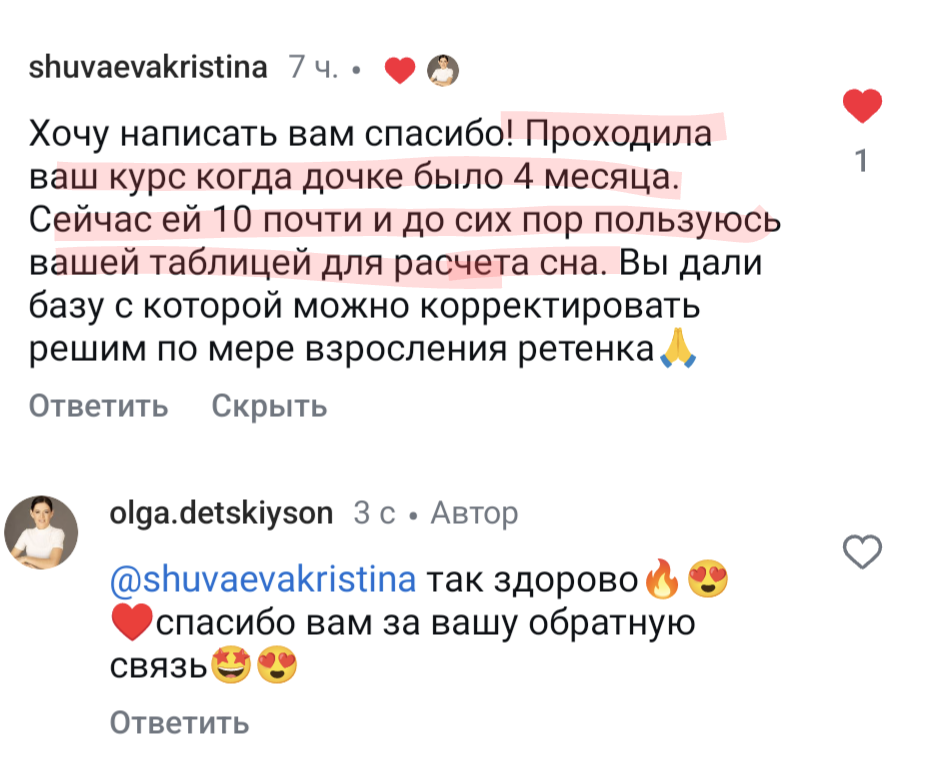Click the small red heart next to 7 ч.

(400, 70)
